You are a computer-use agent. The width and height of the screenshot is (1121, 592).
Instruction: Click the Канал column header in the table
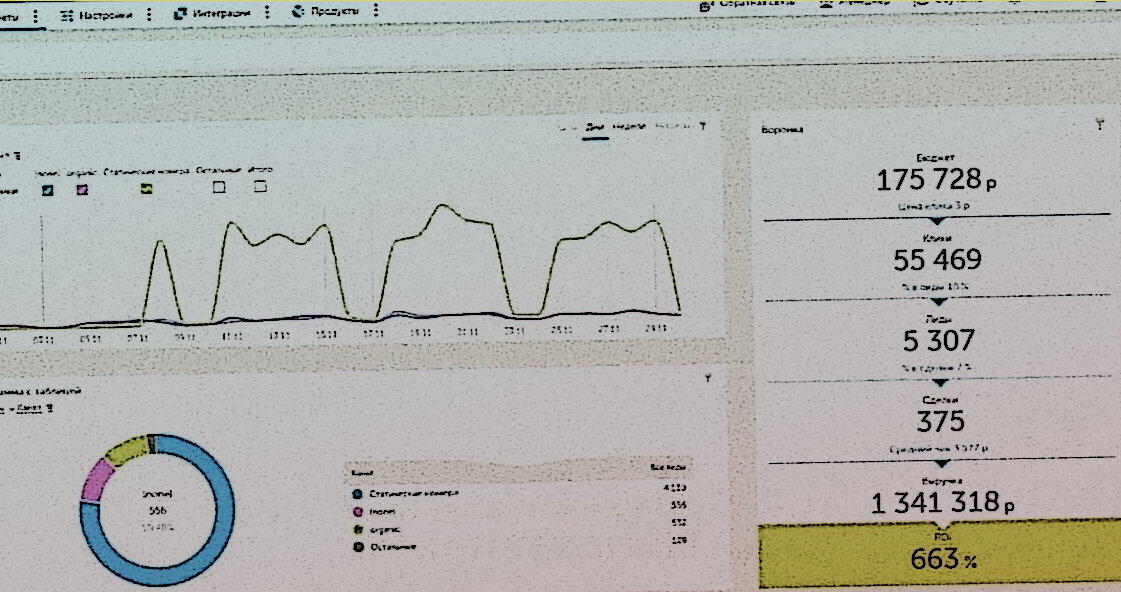362,473
